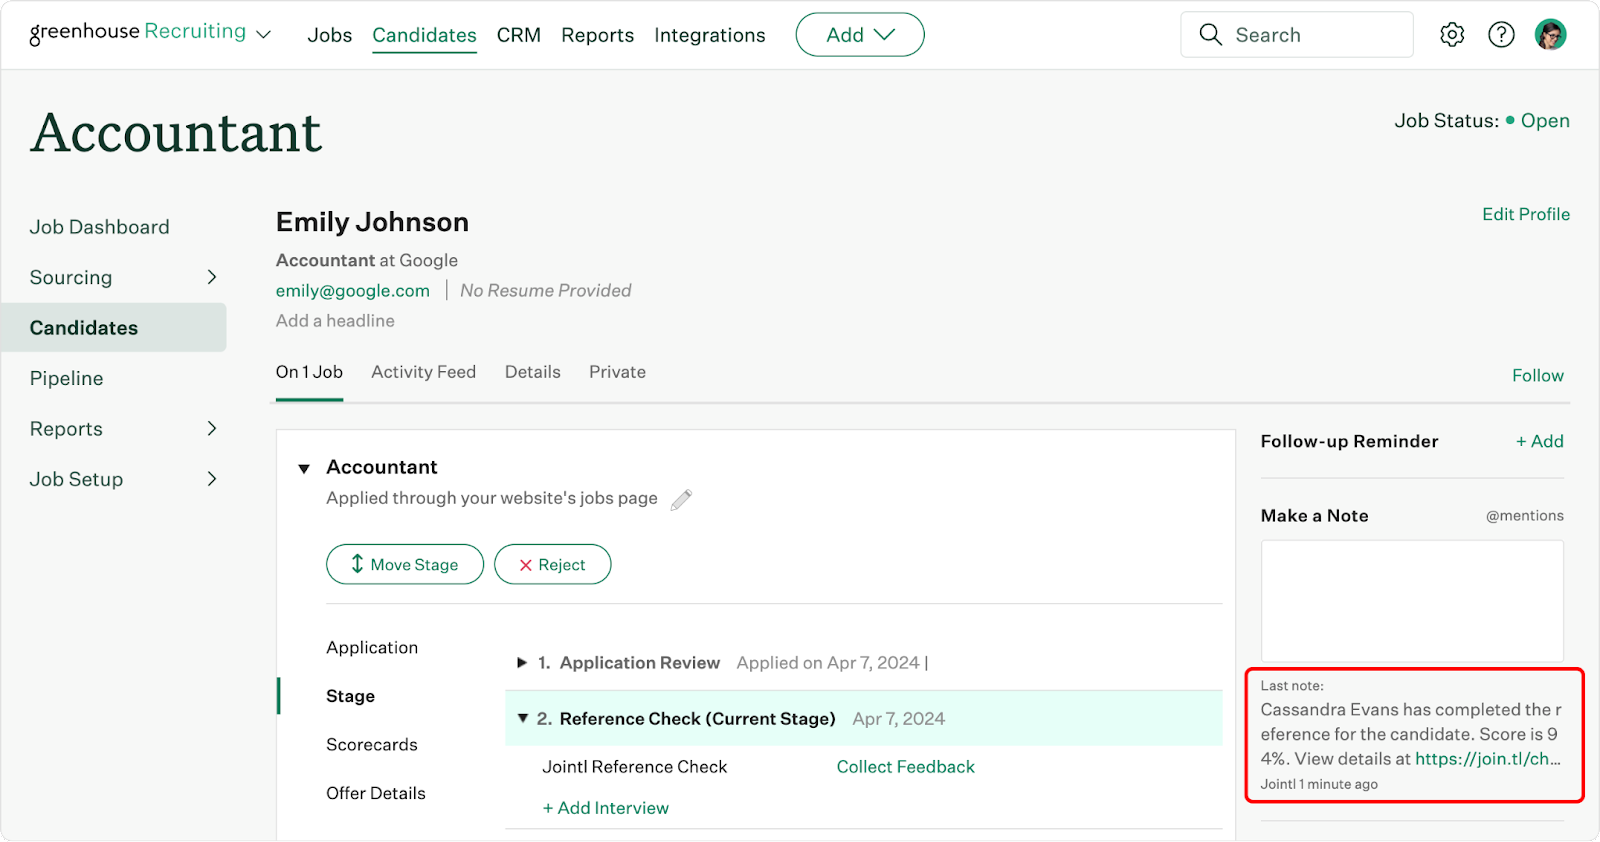Expand the Application Review stage triangle

[x=521, y=663]
